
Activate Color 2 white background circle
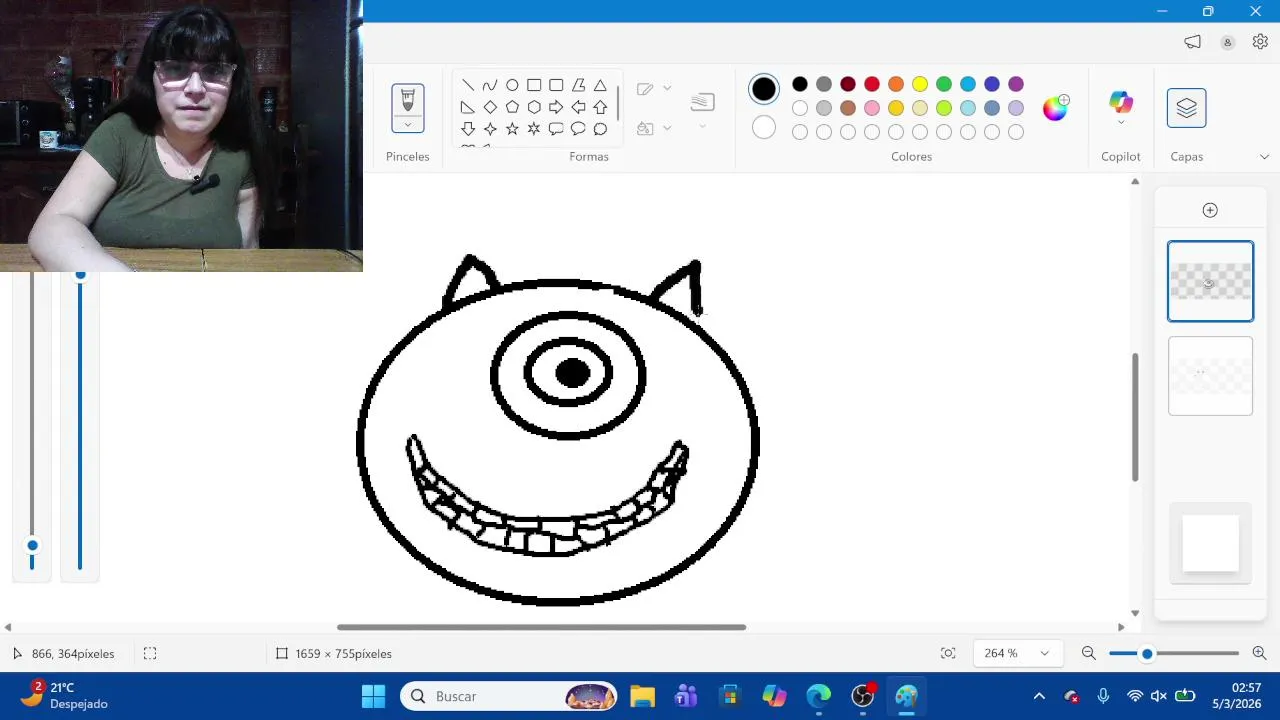coord(764,128)
